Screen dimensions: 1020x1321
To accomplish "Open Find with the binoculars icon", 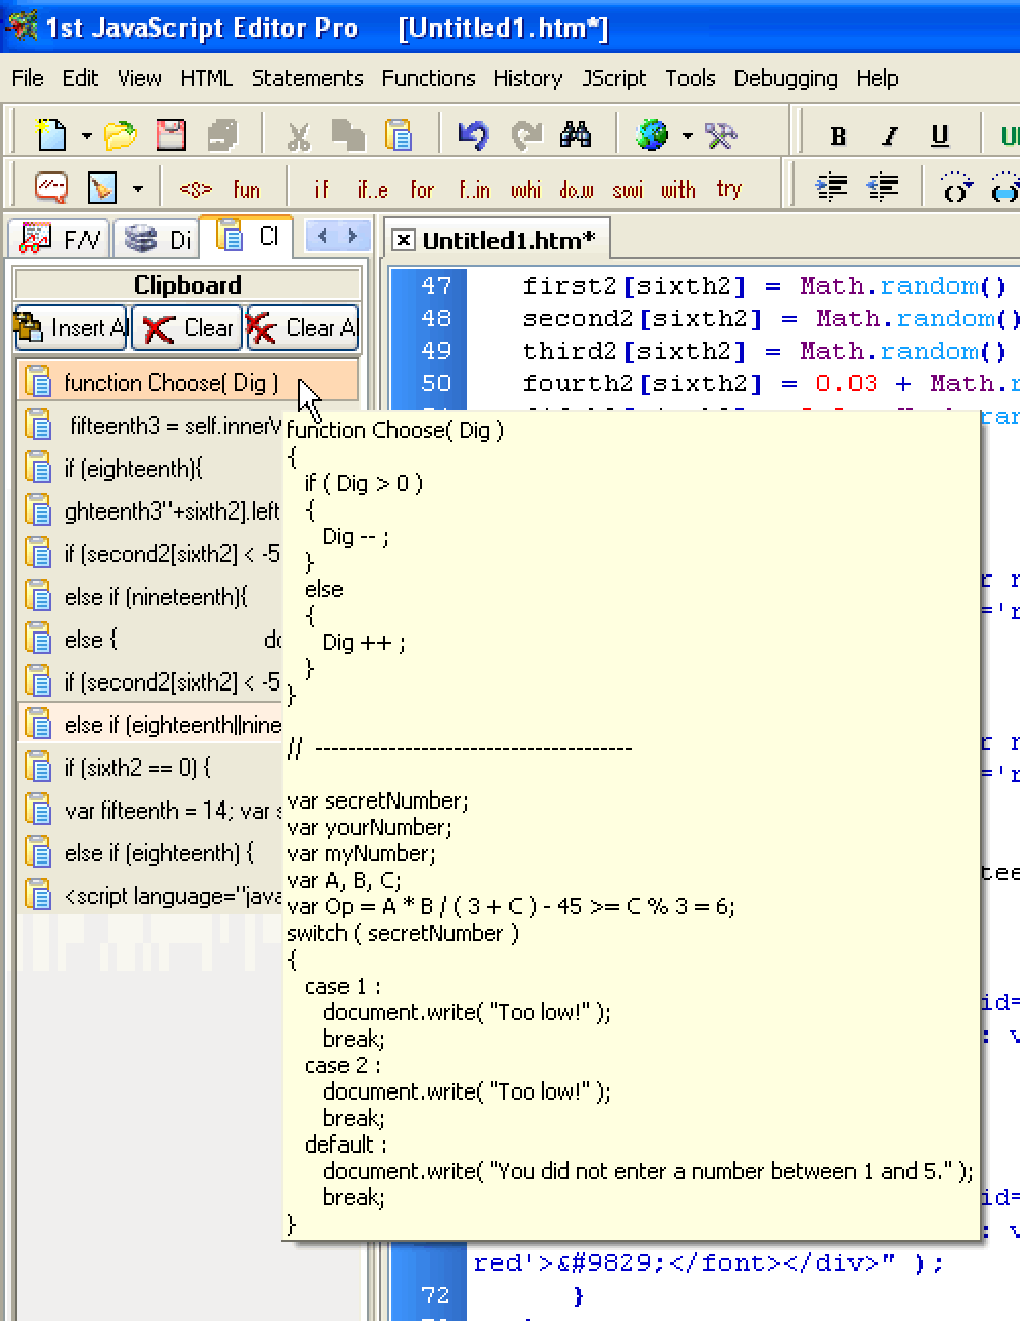I will click(x=575, y=135).
